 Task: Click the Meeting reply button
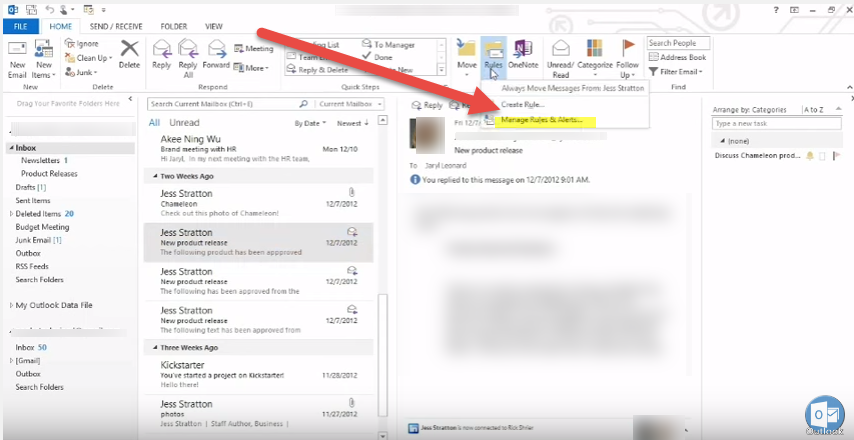tap(253, 48)
